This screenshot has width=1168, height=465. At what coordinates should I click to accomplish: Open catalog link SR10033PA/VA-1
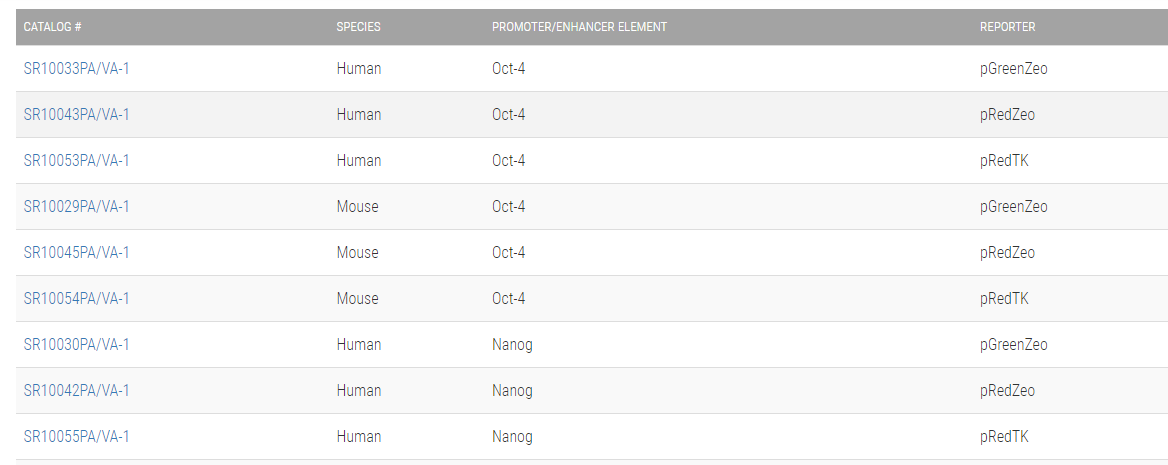[76, 69]
